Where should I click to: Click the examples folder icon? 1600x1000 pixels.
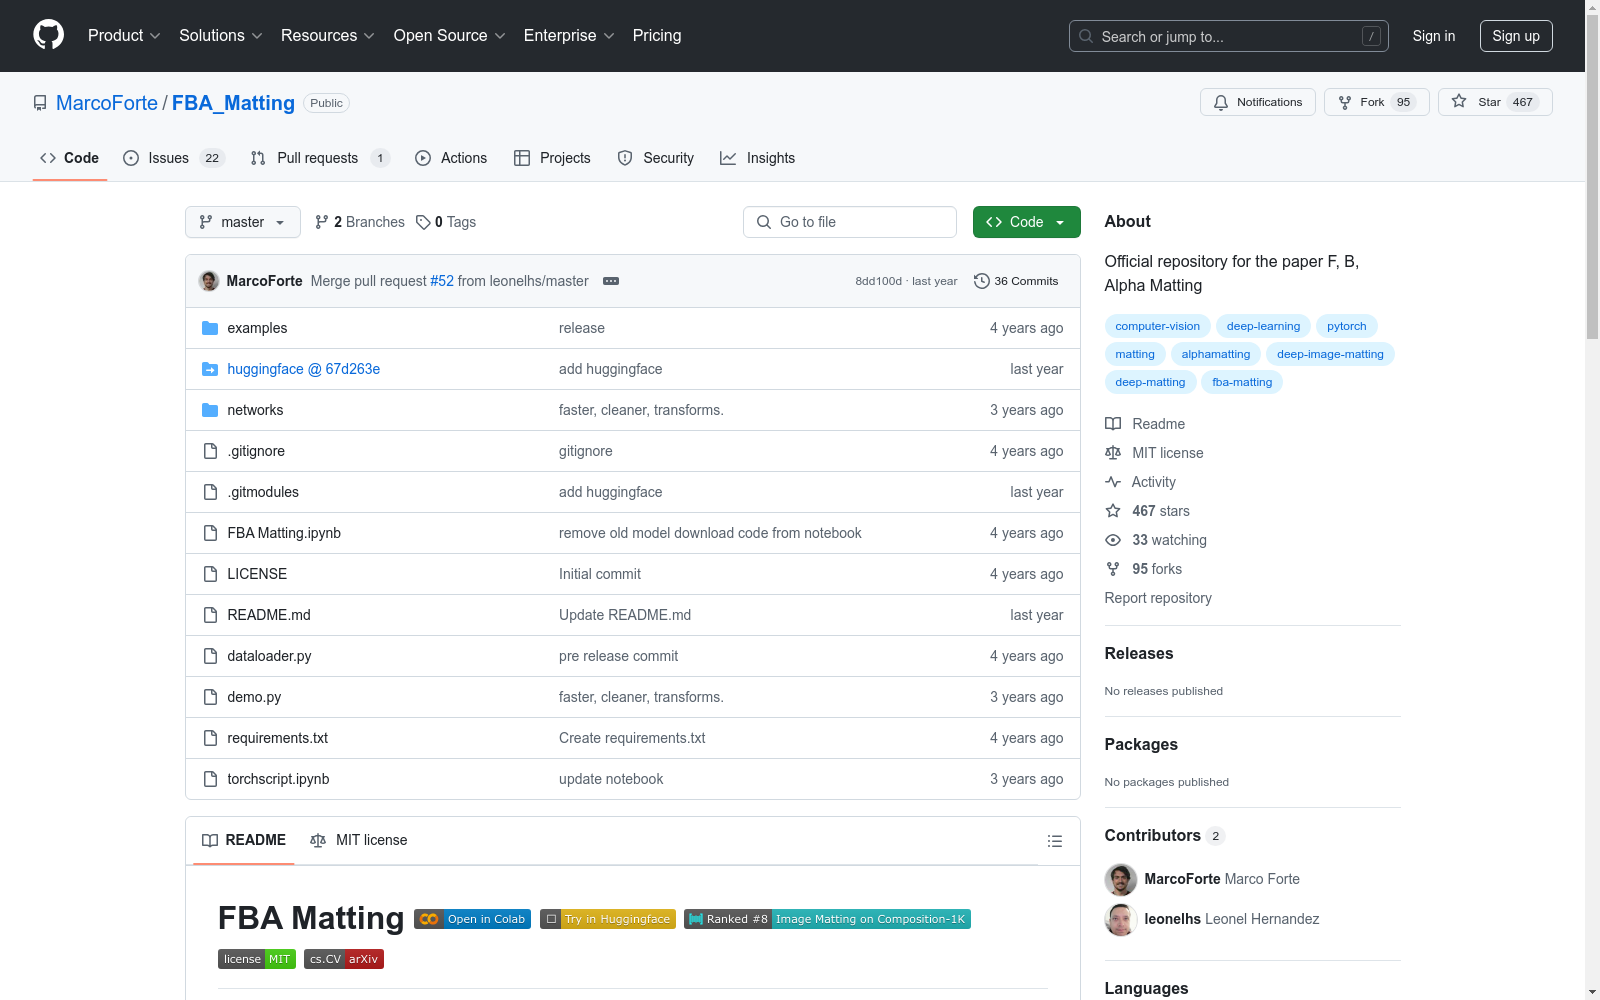coord(210,328)
